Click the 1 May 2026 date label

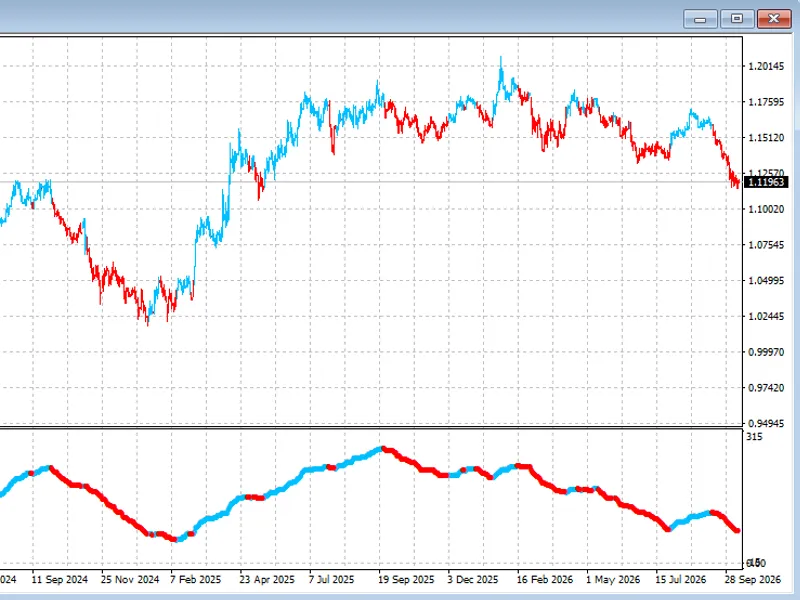tap(613, 580)
